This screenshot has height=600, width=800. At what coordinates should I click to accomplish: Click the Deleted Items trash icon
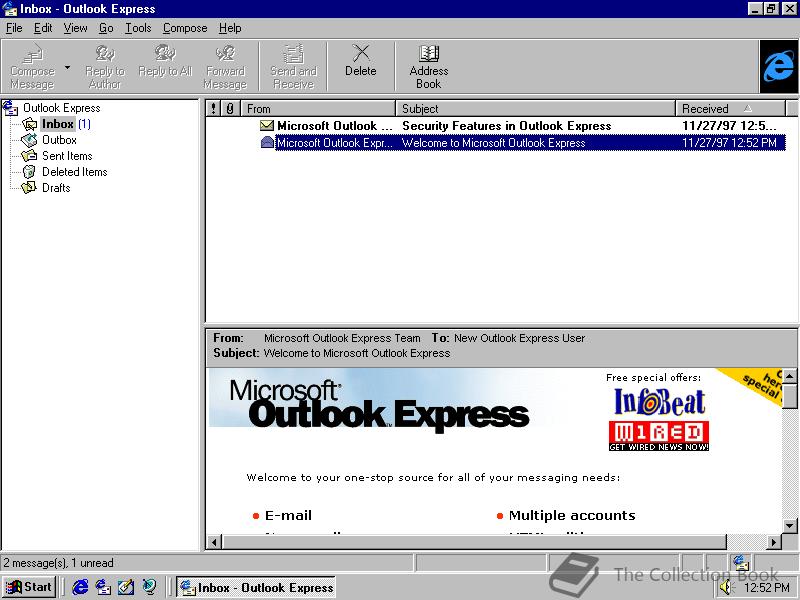[29, 171]
